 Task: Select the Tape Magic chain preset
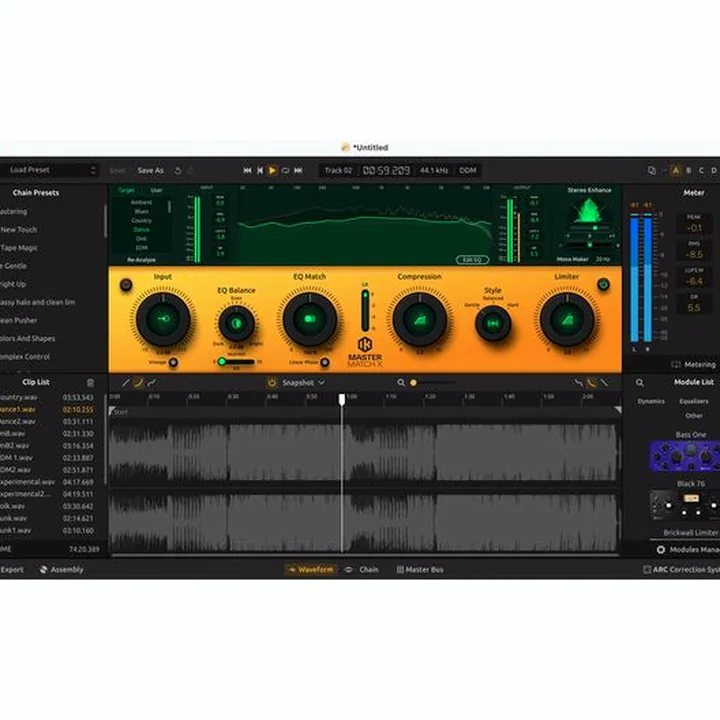(x=19, y=248)
